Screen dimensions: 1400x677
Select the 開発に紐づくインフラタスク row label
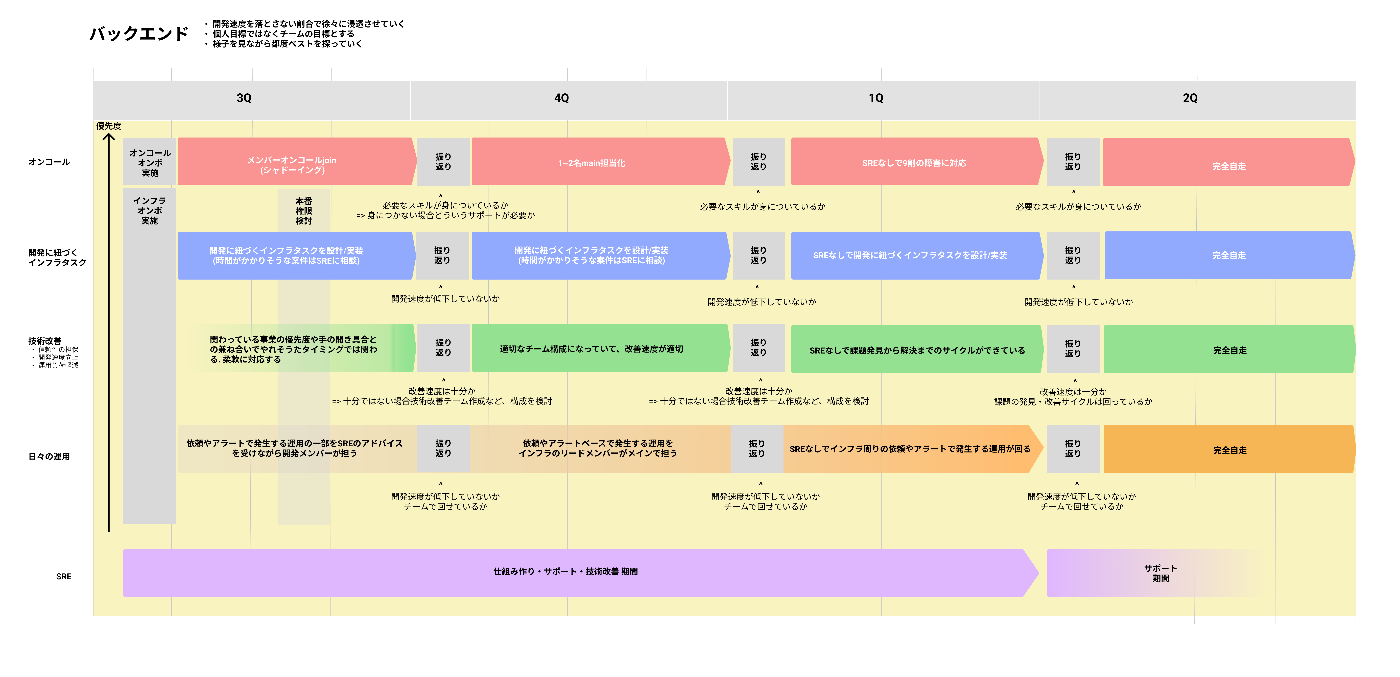pyautogui.click(x=58, y=256)
